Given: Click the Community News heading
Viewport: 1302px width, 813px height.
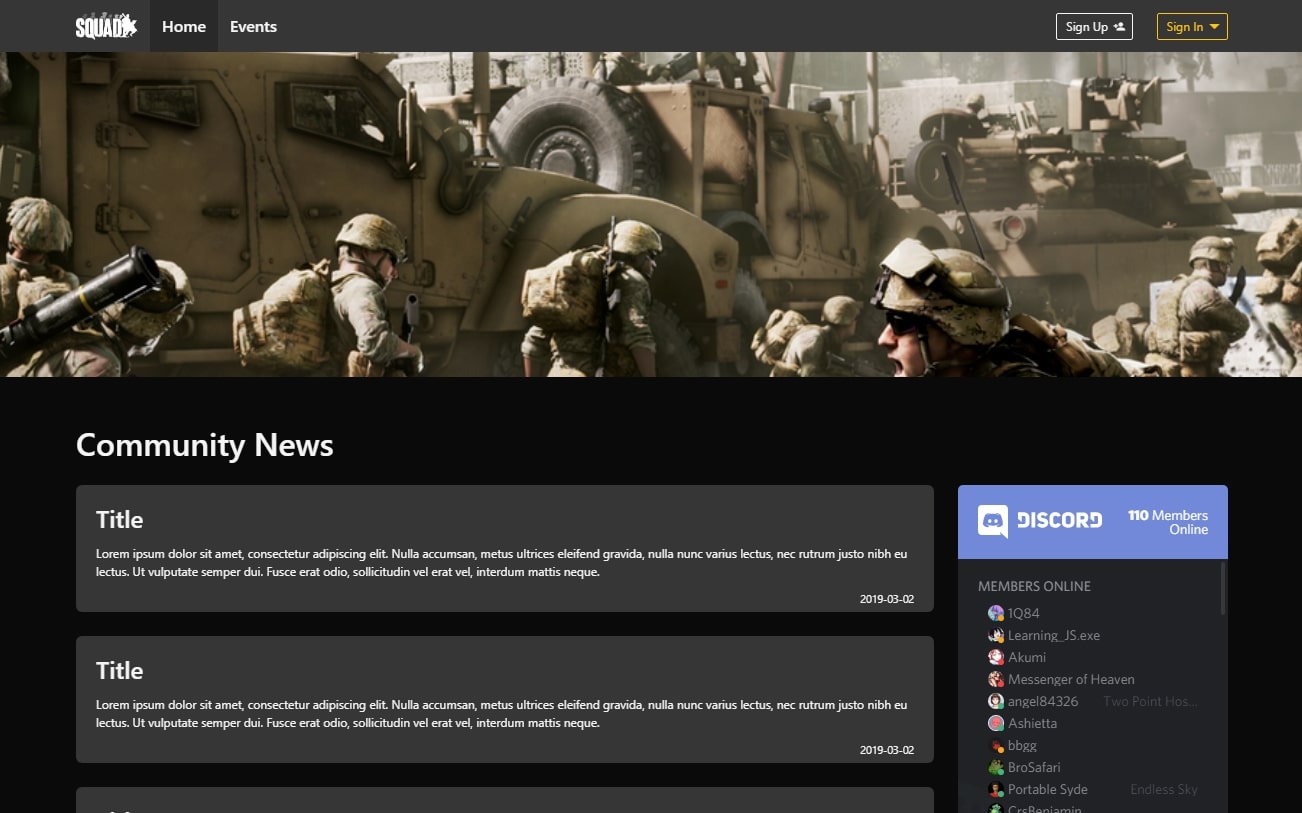Looking at the screenshot, I should pos(205,445).
